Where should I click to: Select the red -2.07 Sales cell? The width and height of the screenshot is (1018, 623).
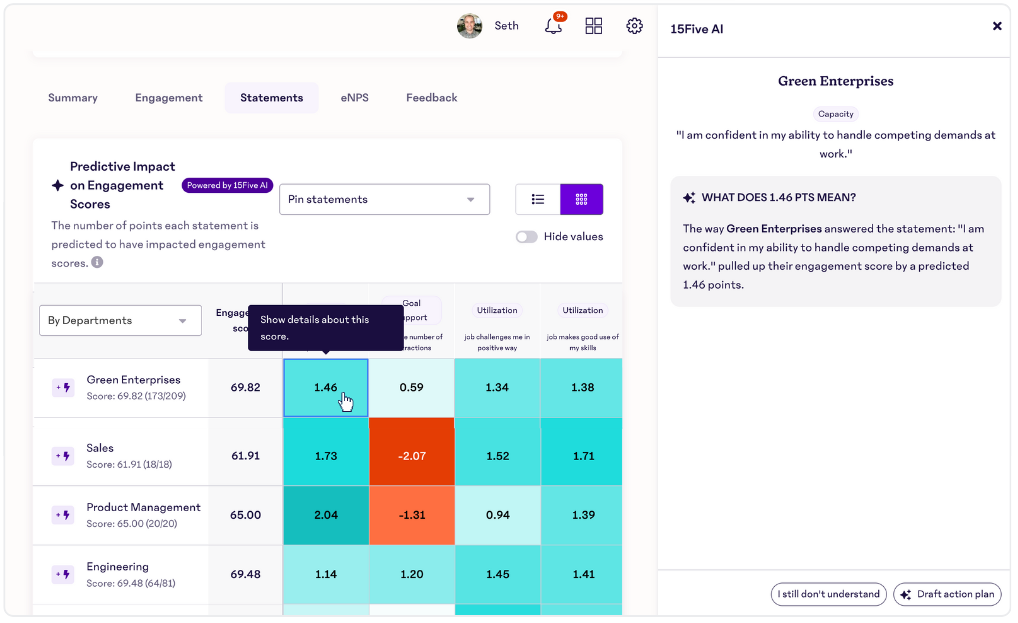(x=412, y=452)
